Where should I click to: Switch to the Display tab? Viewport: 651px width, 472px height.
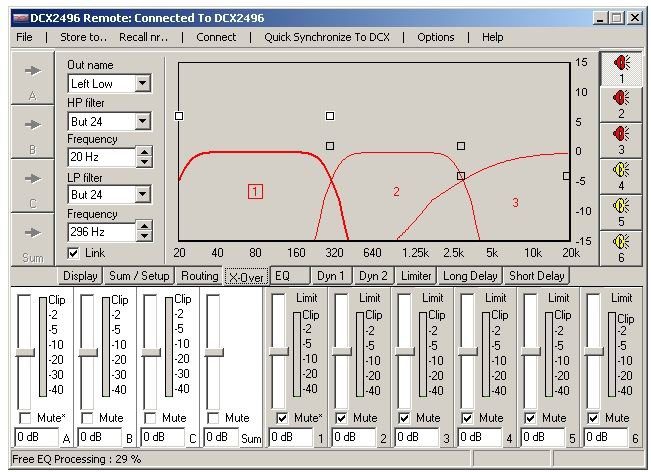(x=80, y=276)
